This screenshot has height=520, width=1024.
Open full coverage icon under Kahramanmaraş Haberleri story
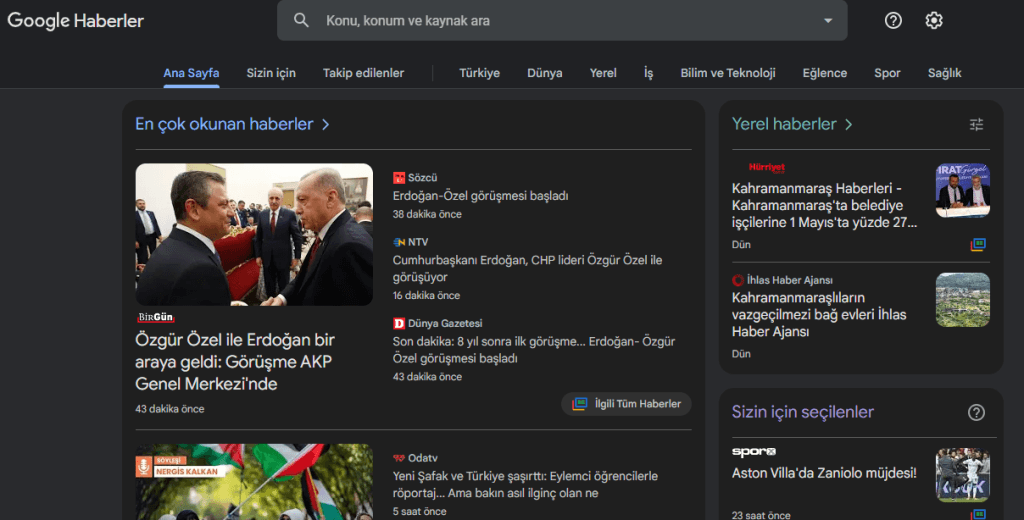point(978,244)
